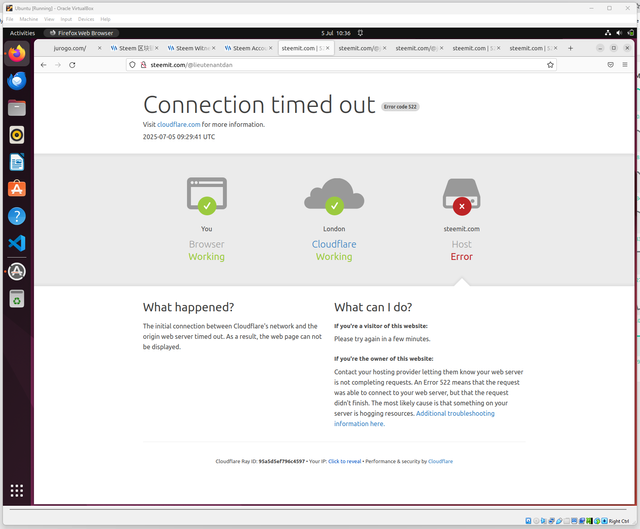
Task: Open Thunderbird Mail from the dock
Action: [17, 81]
